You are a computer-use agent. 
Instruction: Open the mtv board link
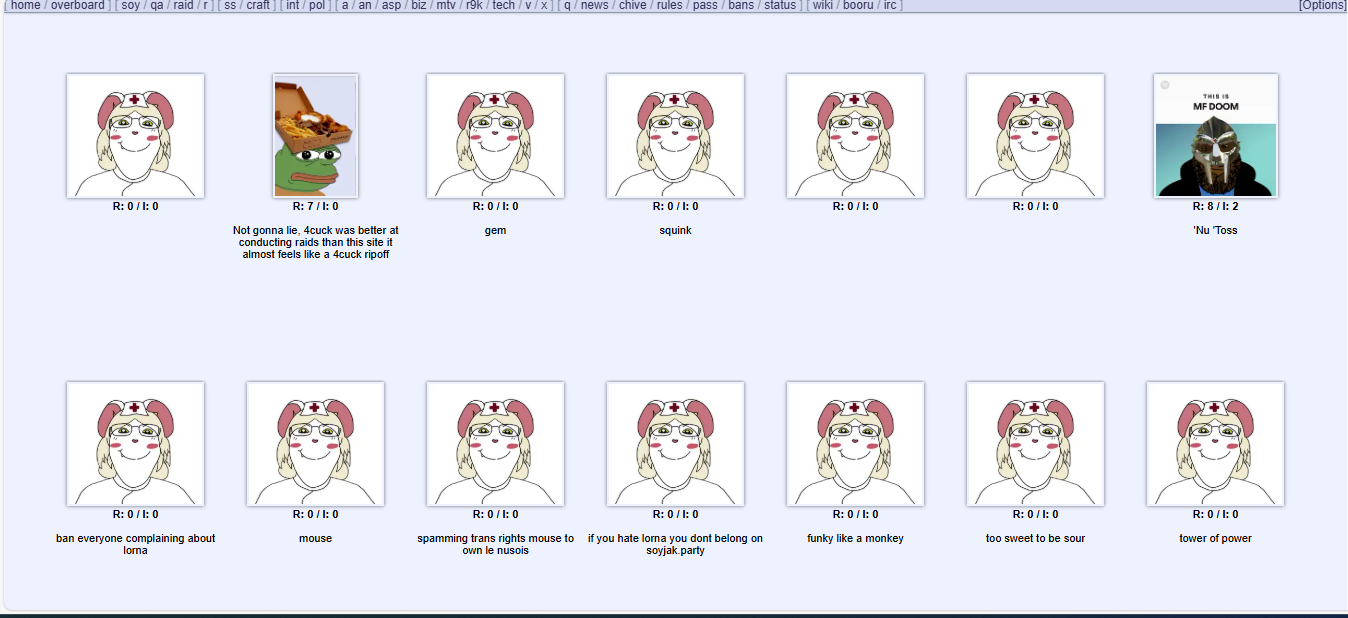pos(446,5)
